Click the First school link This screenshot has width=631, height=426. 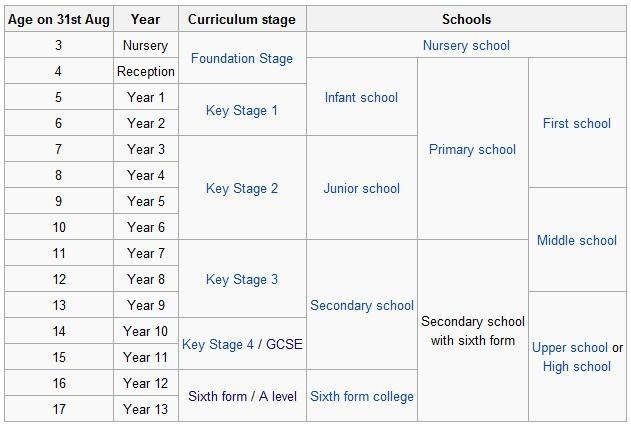pos(577,123)
